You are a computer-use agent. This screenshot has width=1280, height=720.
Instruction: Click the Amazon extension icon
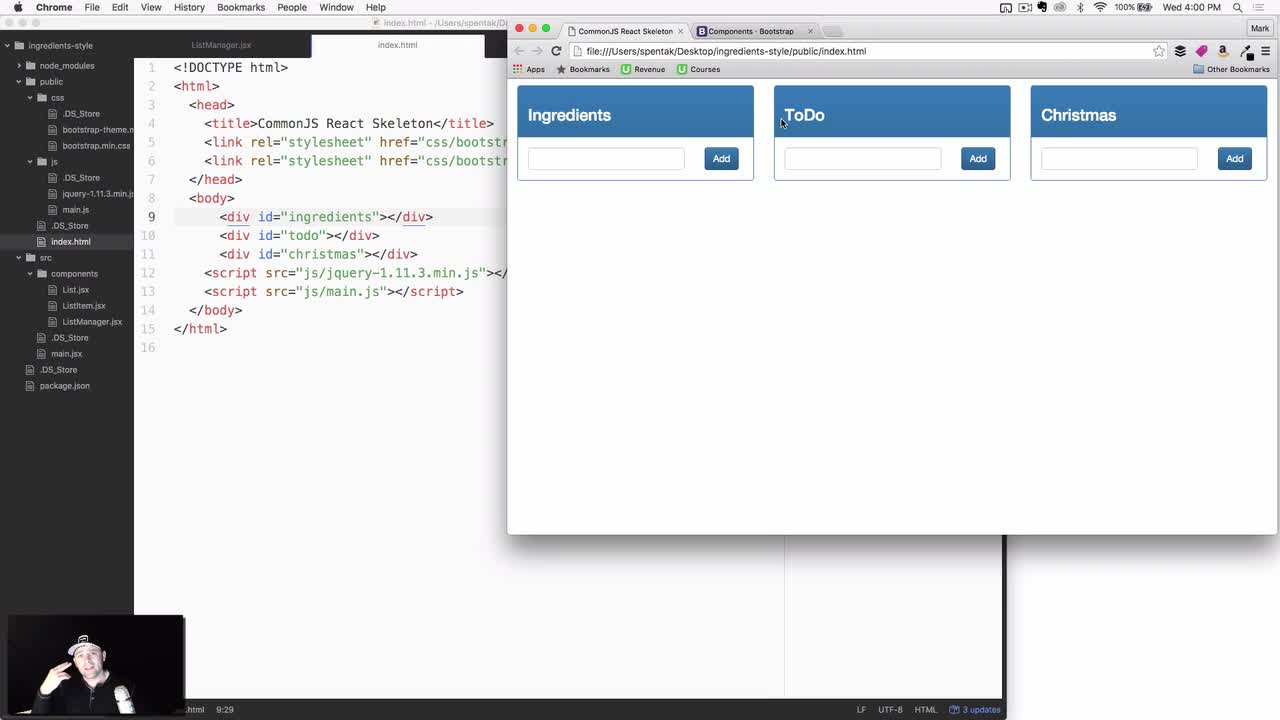pyautogui.click(x=1222, y=51)
